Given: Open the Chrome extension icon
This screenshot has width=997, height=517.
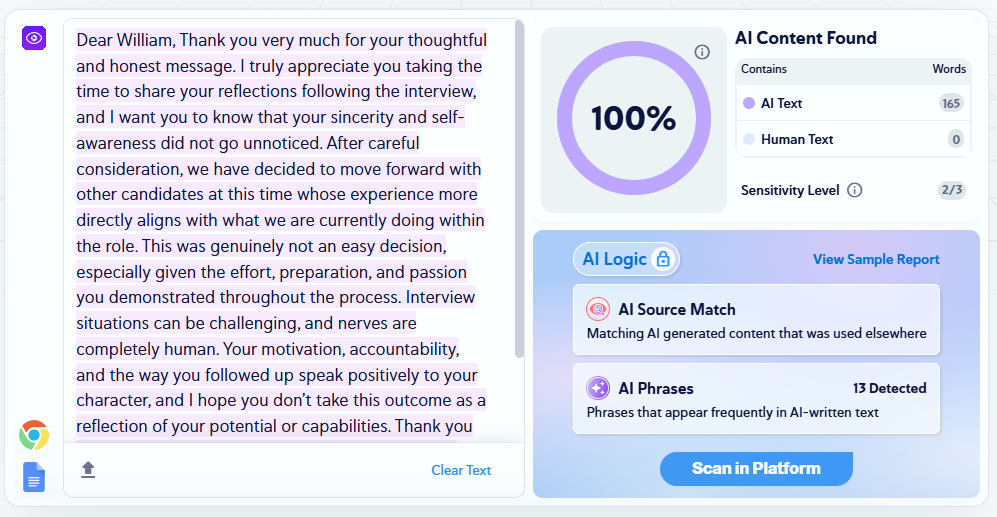Looking at the screenshot, I should pyautogui.click(x=34, y=436).
